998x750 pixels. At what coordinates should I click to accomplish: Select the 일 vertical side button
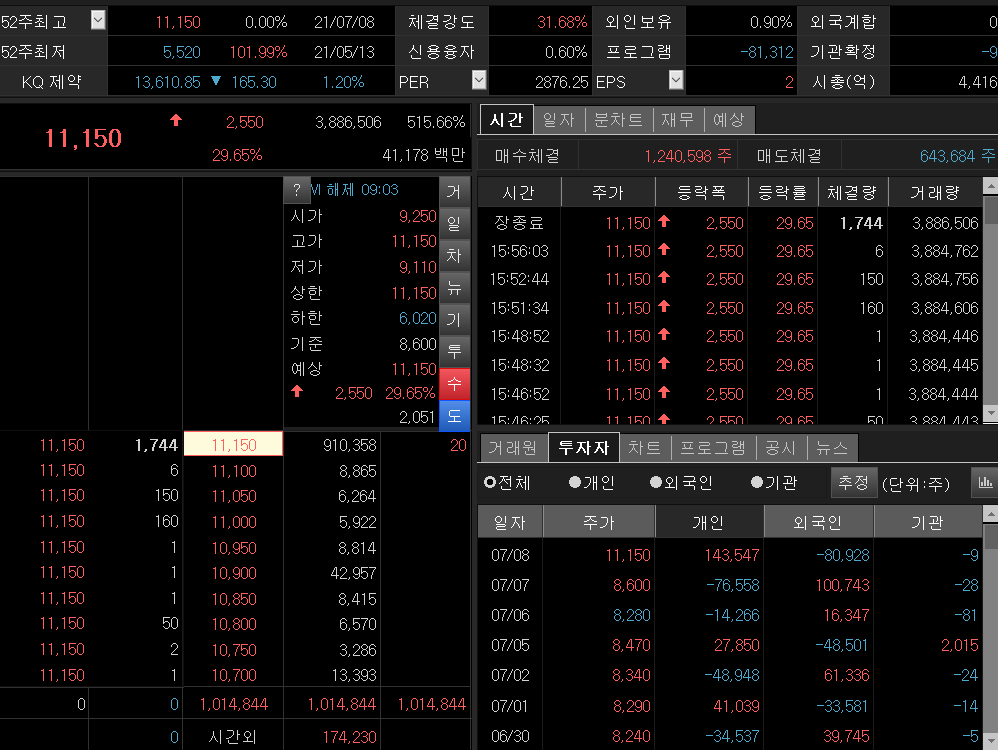tap(454, 223)
